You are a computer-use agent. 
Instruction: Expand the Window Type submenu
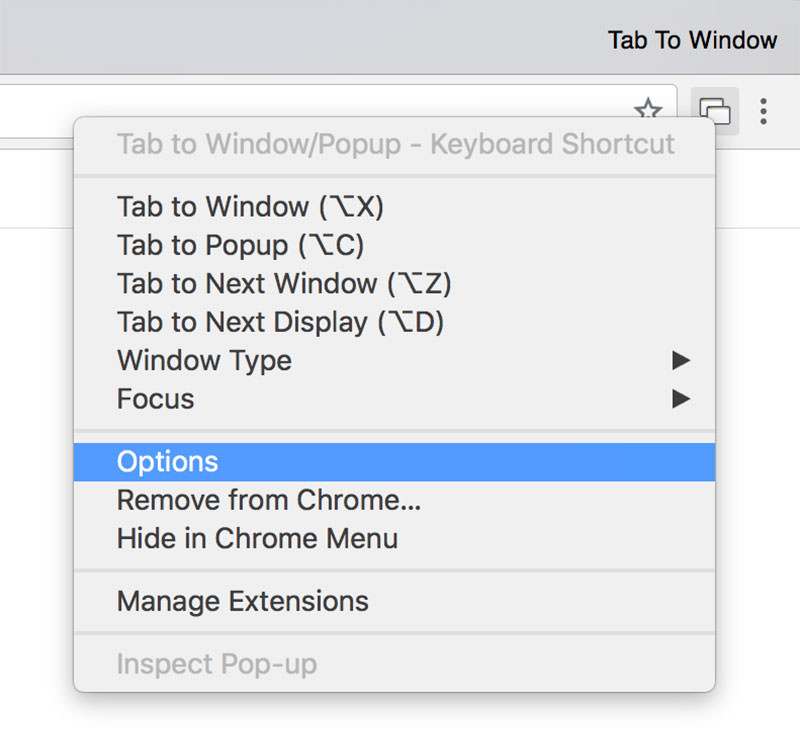click(204, 360)
